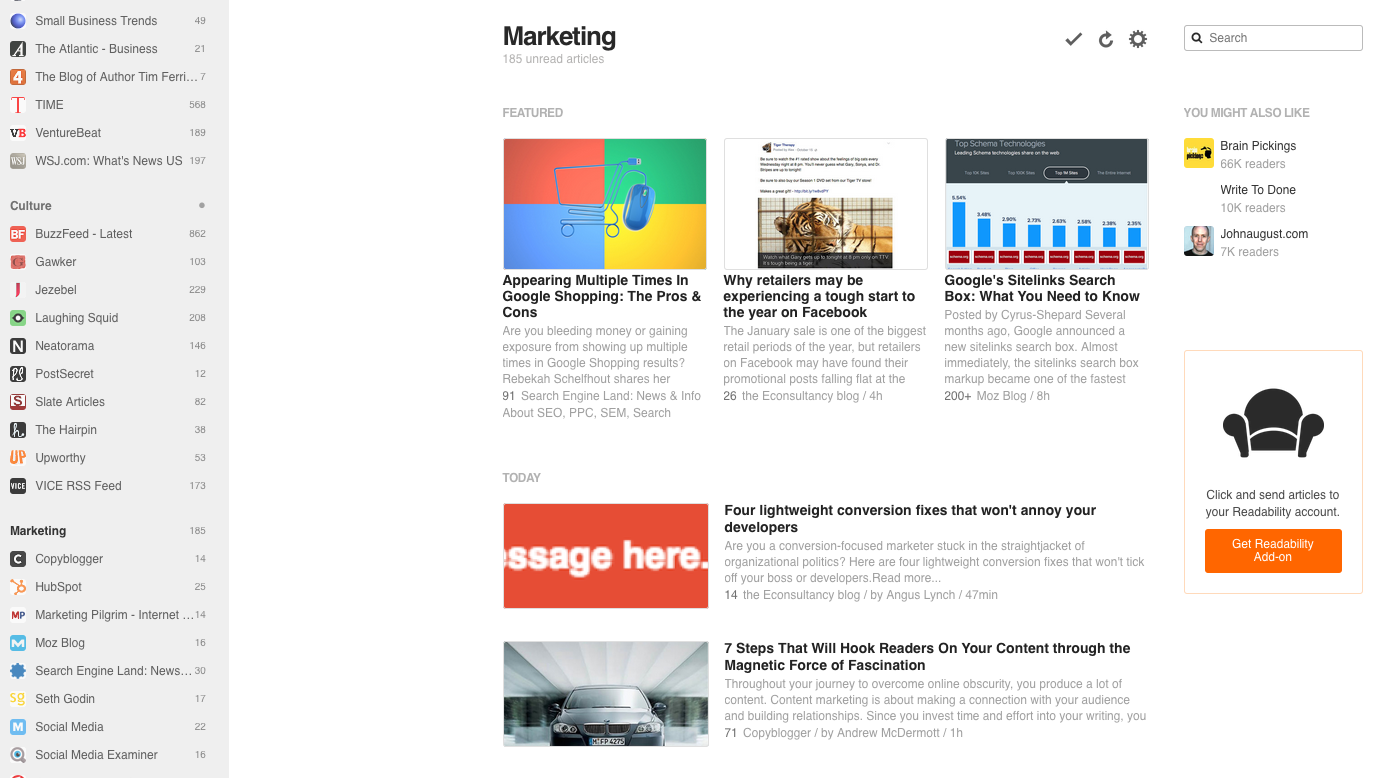The image size is (1392, 778).
Task: Click the Upworthy feed icon
Action: pos(18,458)
